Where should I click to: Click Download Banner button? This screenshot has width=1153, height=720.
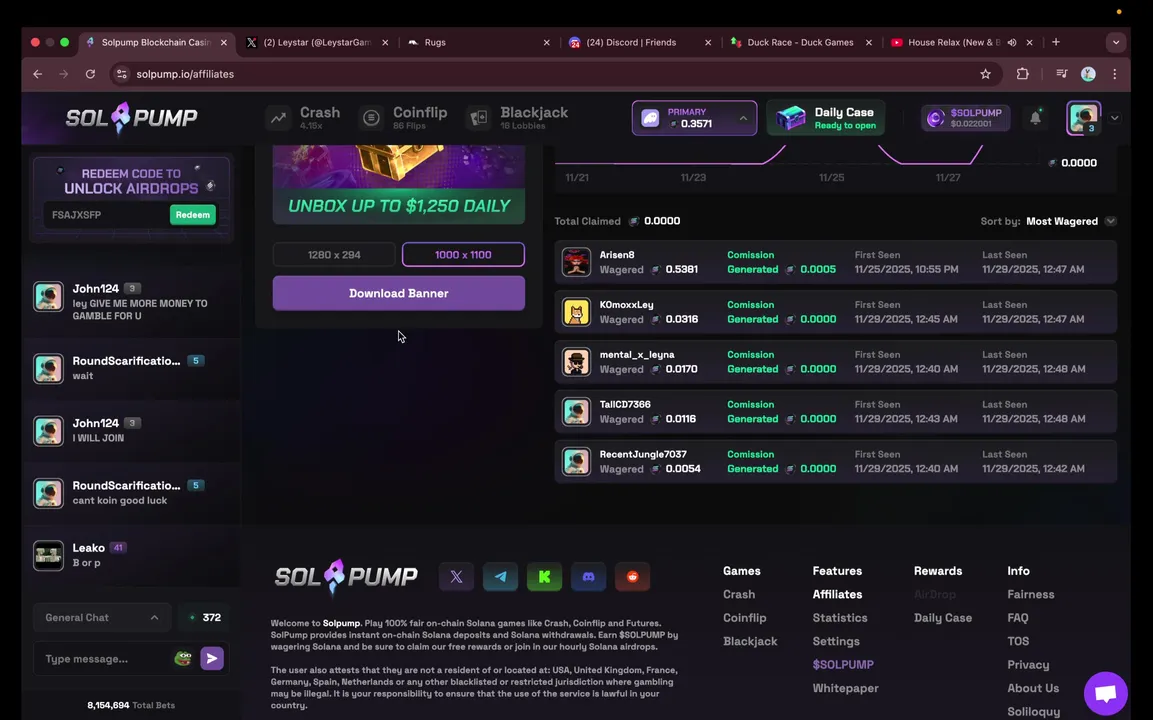click(399, 293)
